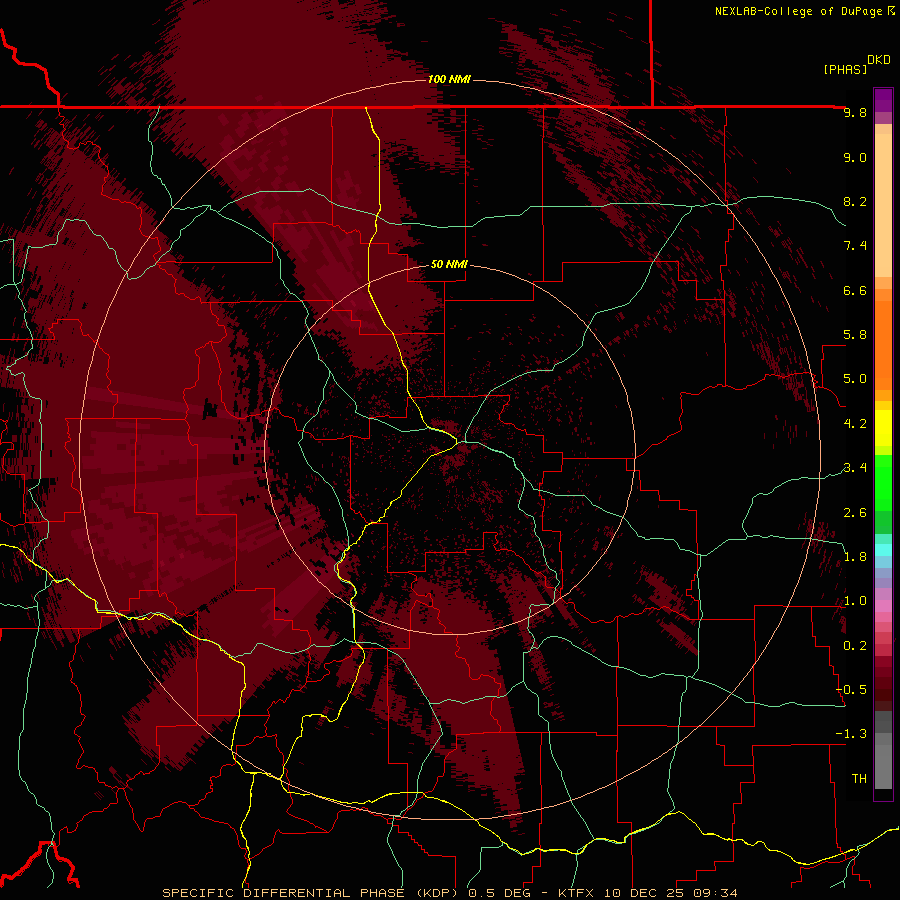Screen dimensions: 900x900
Task: Pick the purple segment topping the color scale
Action: [x=883, y=100]
